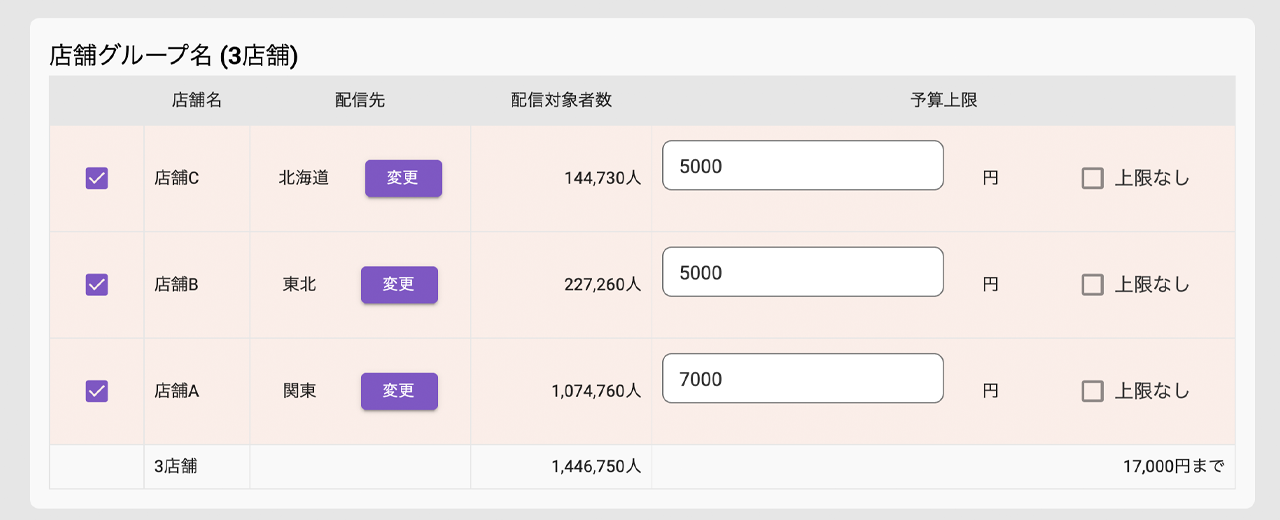1280x520 pixels.
Task: Click the 1,074,760人 audience count cell
Action: [x=596, y=391]
